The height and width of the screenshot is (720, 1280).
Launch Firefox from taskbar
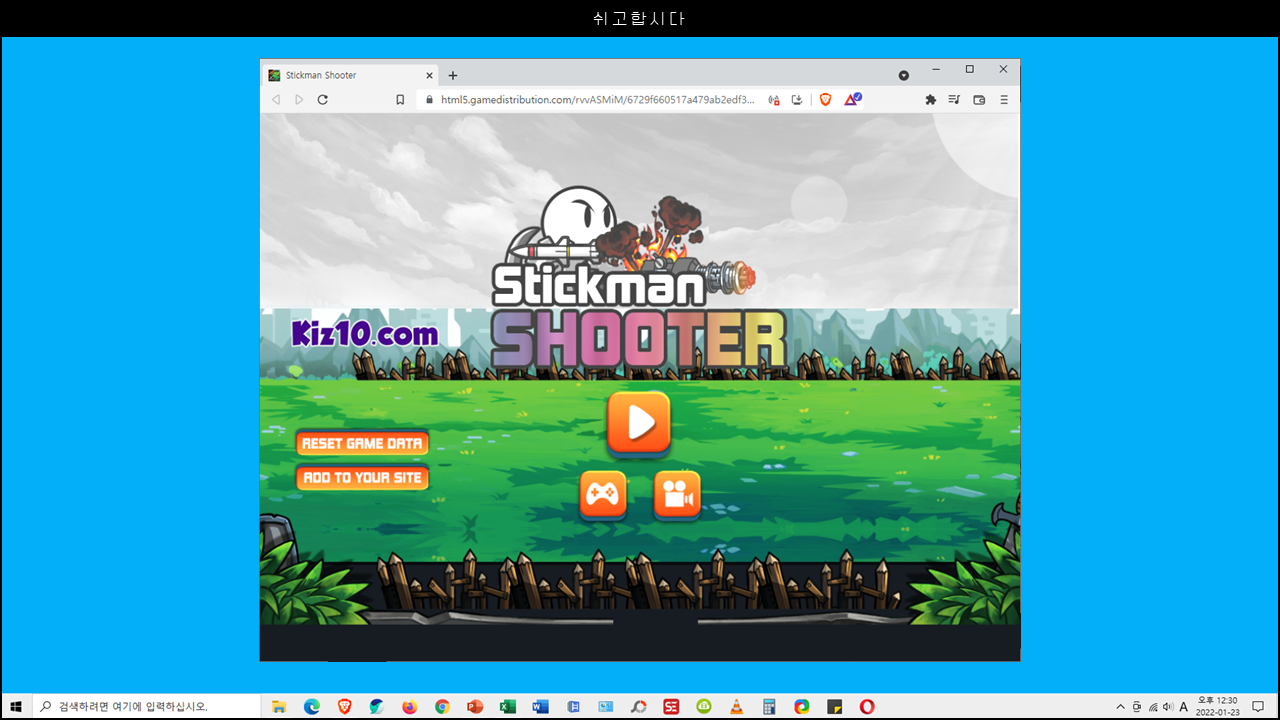pos(409,707)
